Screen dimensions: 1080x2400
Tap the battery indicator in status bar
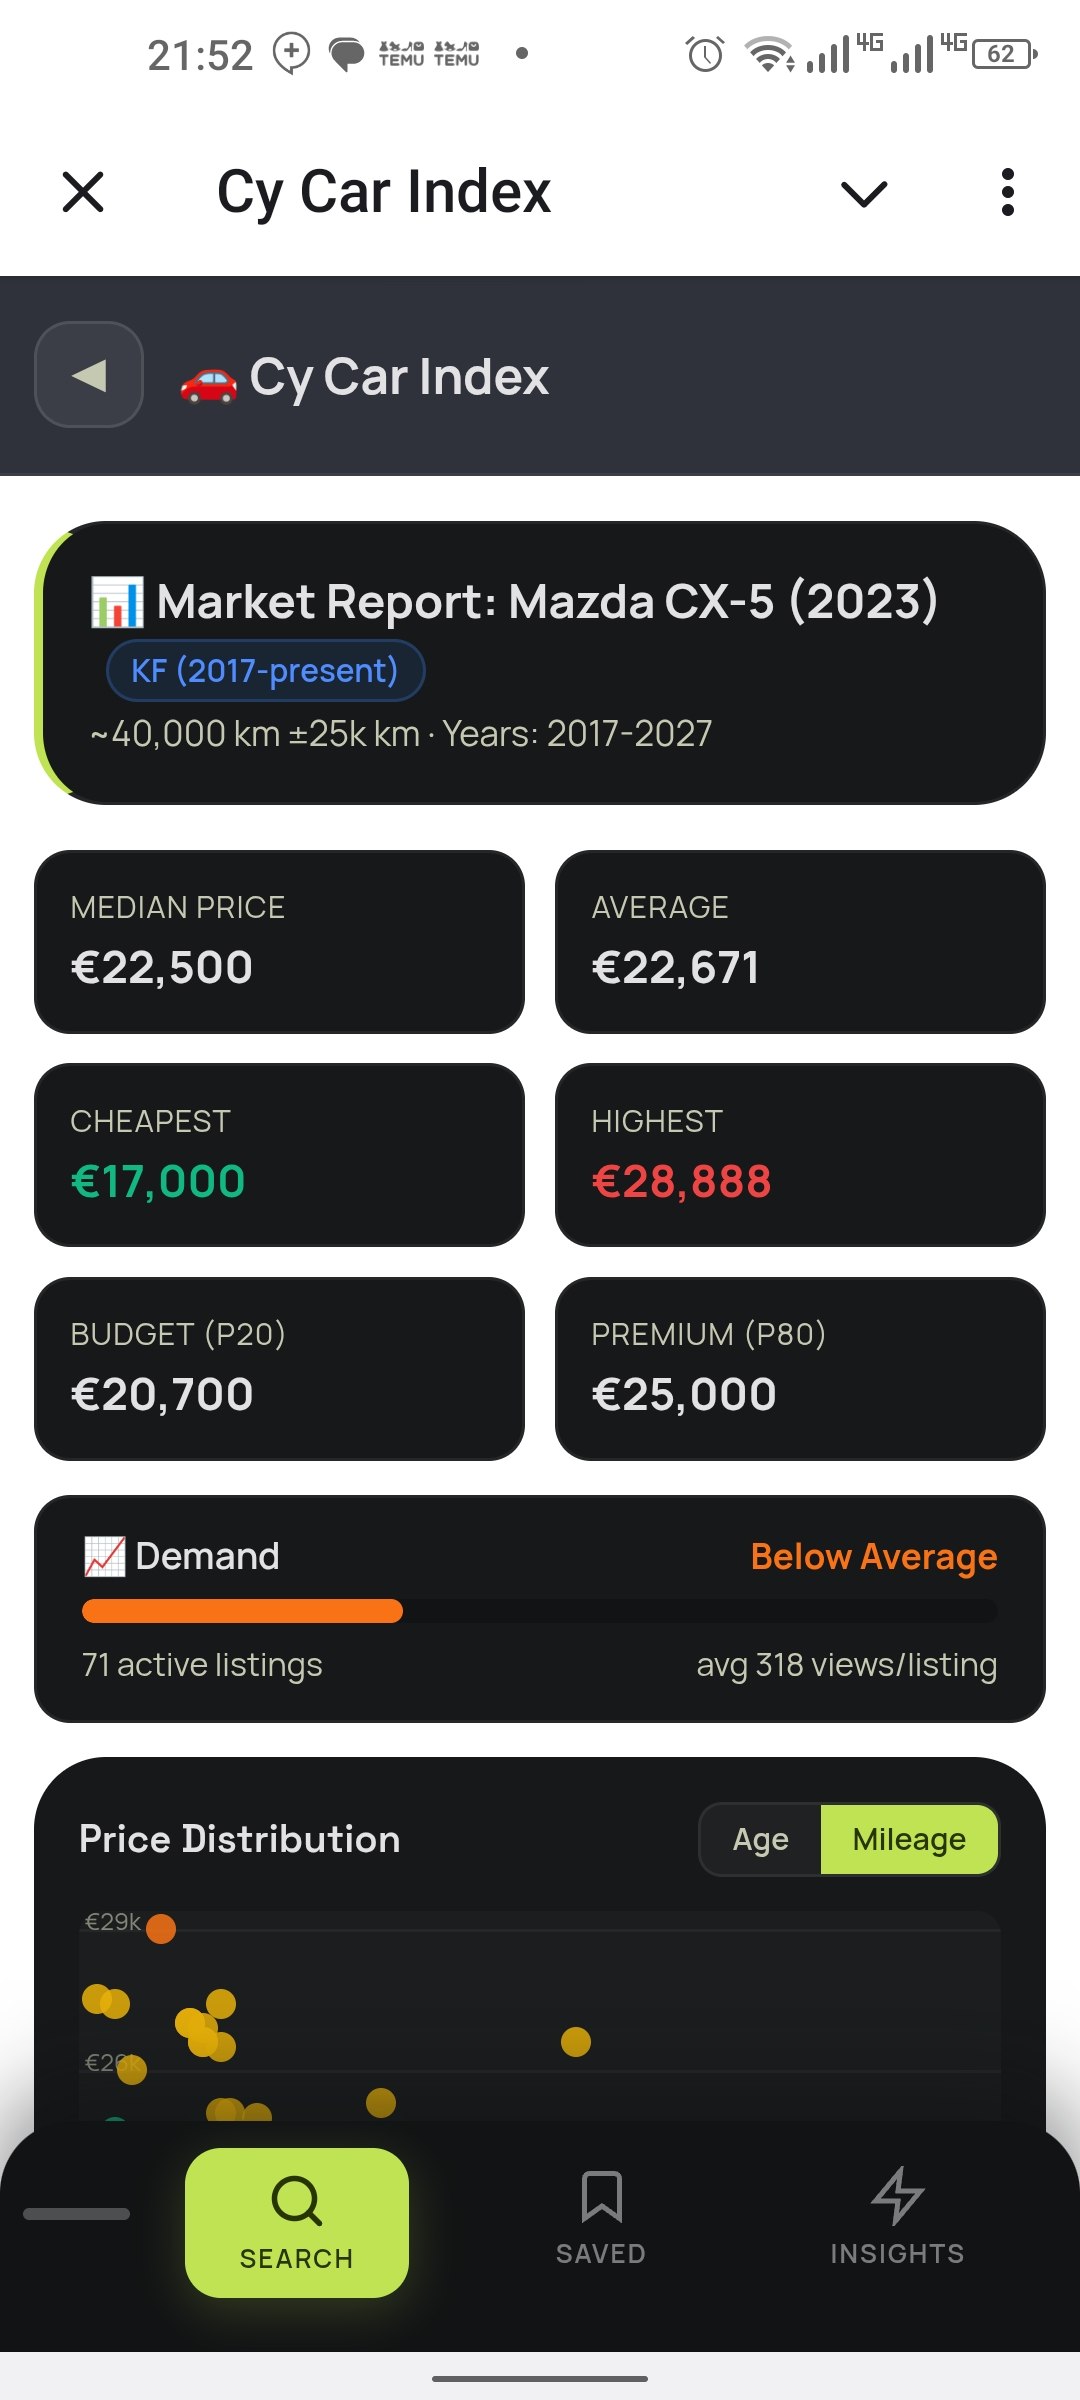tap(1004, 54)
